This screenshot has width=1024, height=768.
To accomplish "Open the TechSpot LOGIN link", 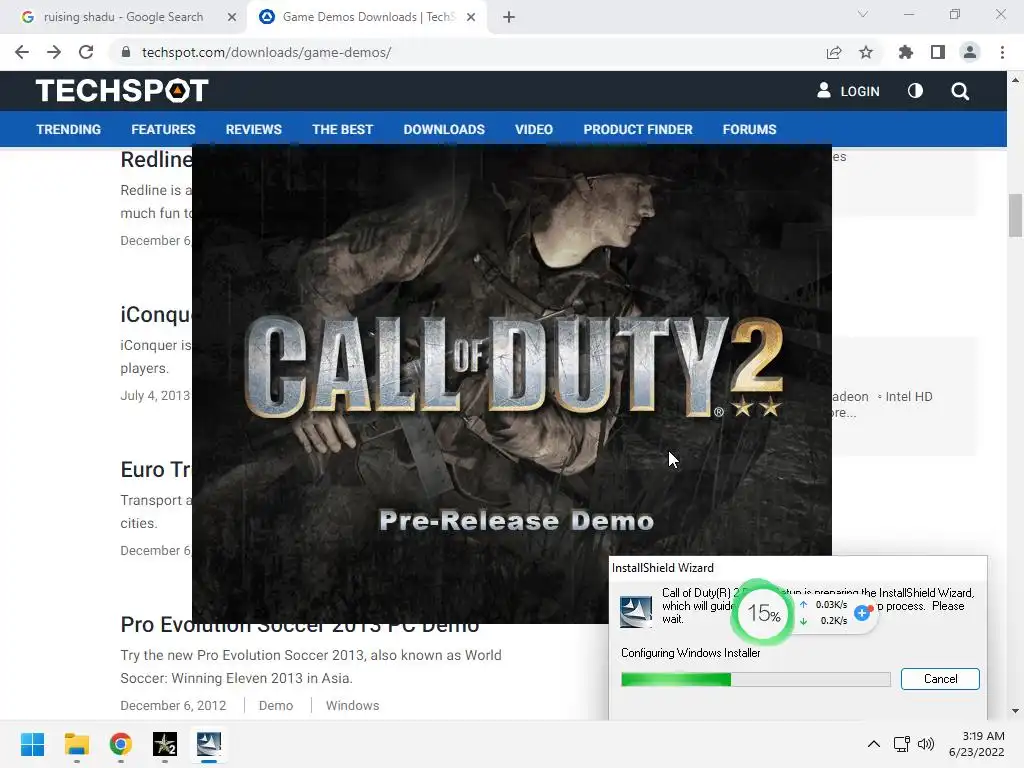I will [x=848, y=91].
